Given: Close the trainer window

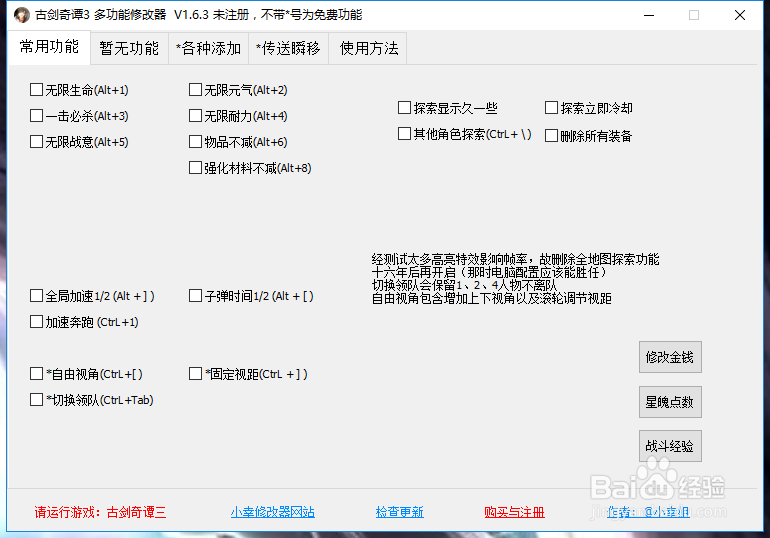Looking at the screenshot, I should (x=740, y=15).
